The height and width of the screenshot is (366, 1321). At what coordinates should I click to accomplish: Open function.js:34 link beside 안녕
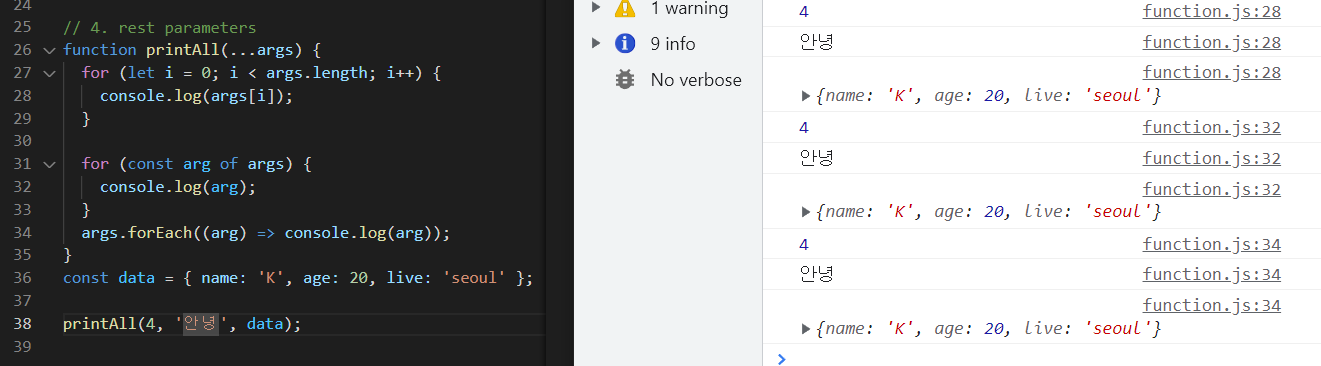click(x=1212, y=274)
